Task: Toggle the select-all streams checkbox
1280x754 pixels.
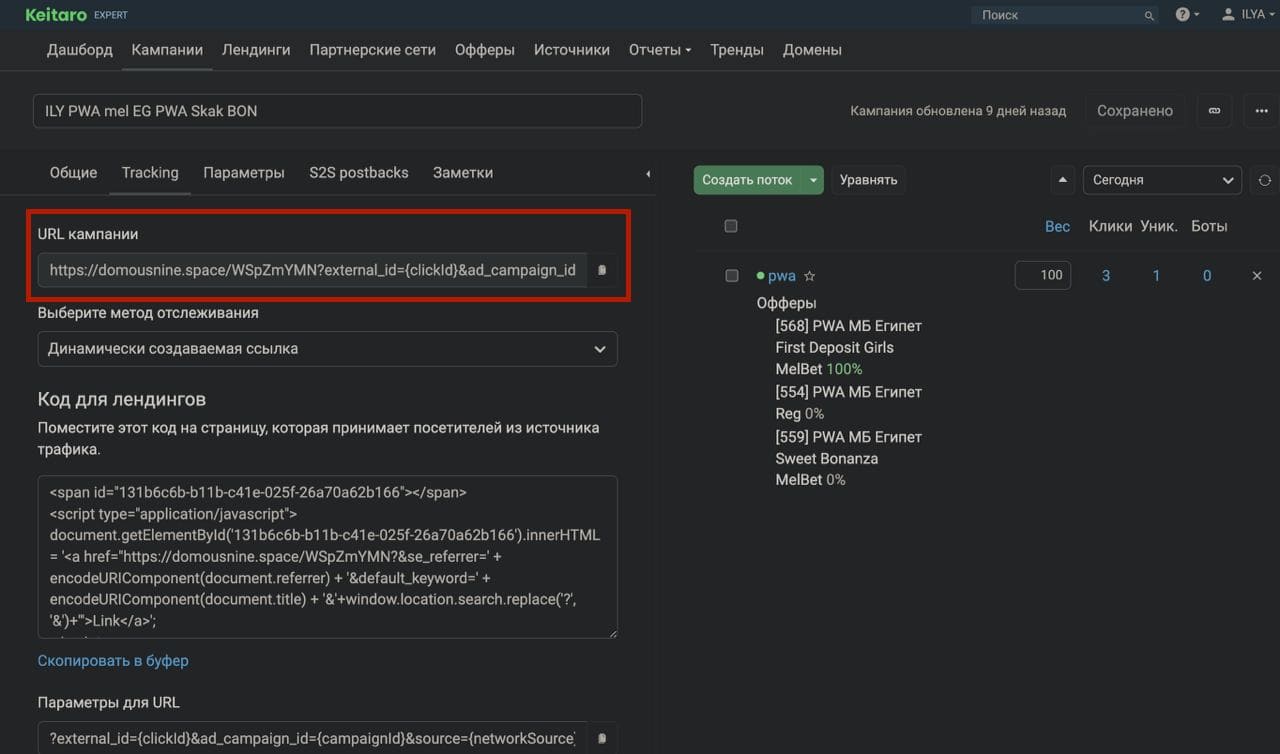Action: pyautogui.click(x=731, y=226)
